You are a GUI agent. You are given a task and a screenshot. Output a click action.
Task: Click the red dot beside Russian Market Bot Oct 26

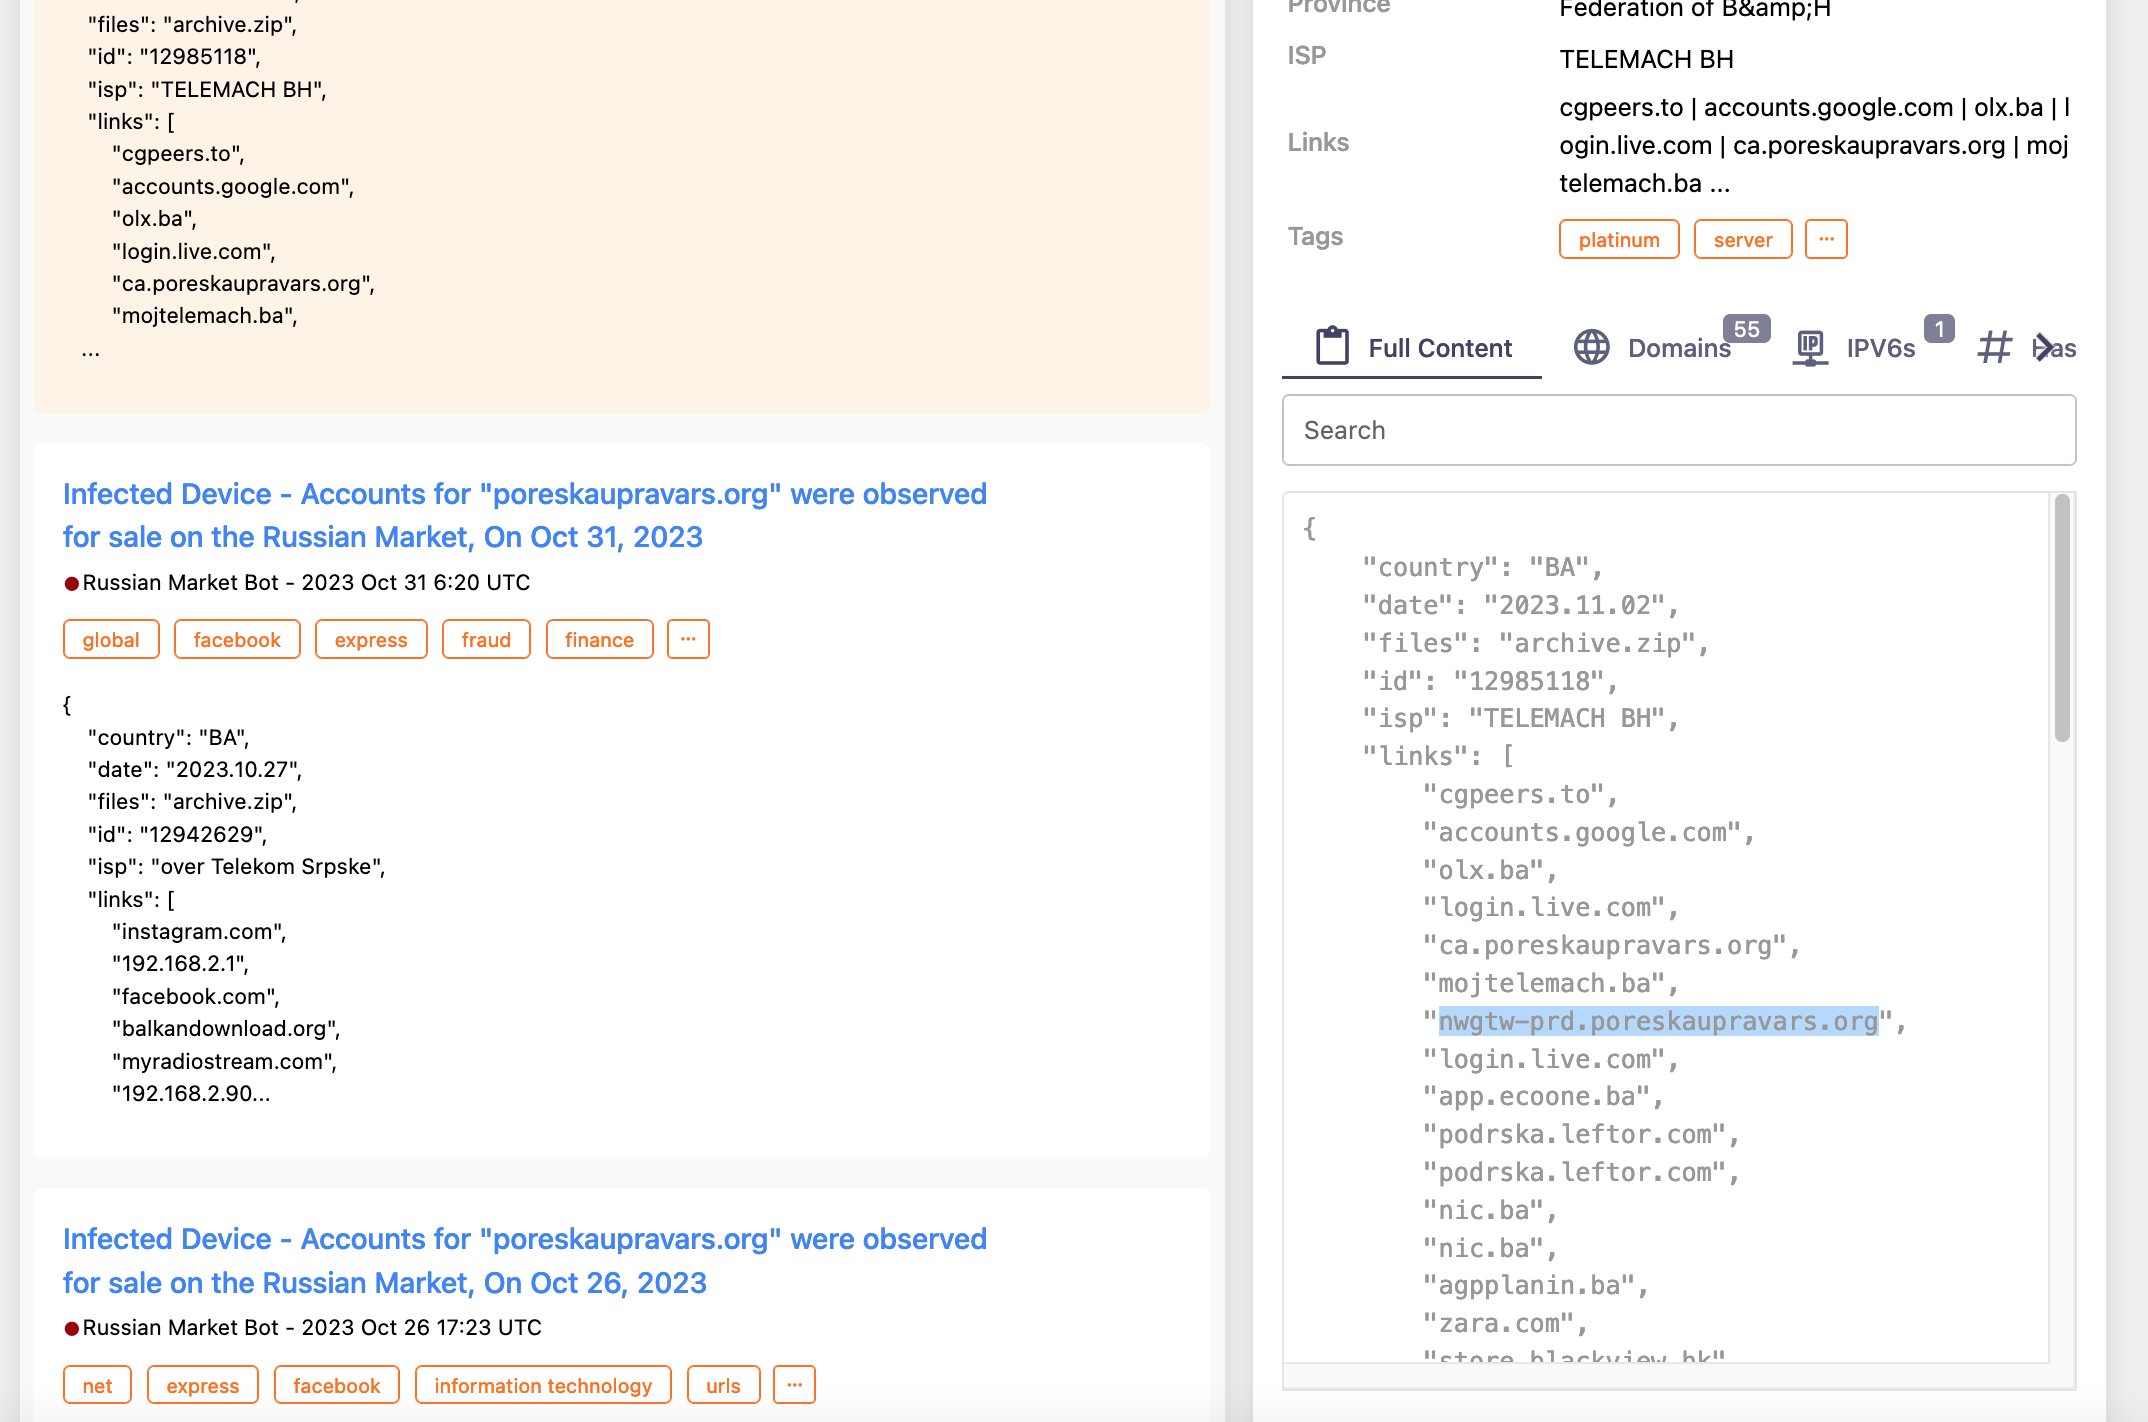point(72,1329)
